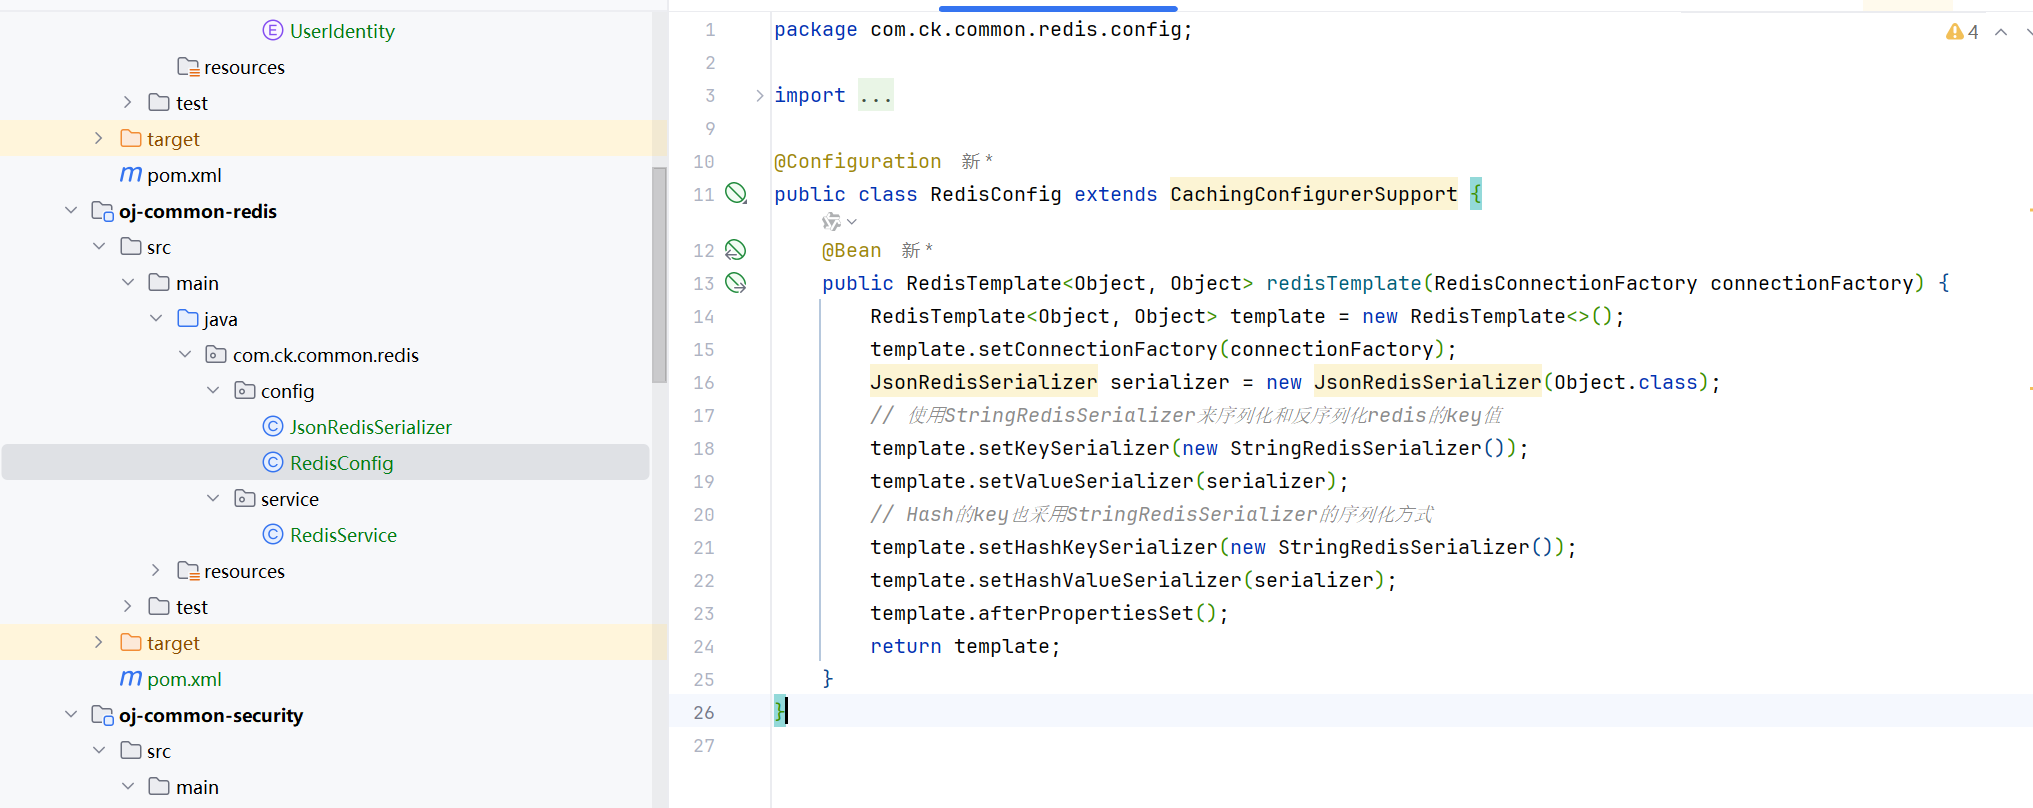This screenshot has width=2033, height=808.
Task: Collapse the service package
Action: (212, 498)
